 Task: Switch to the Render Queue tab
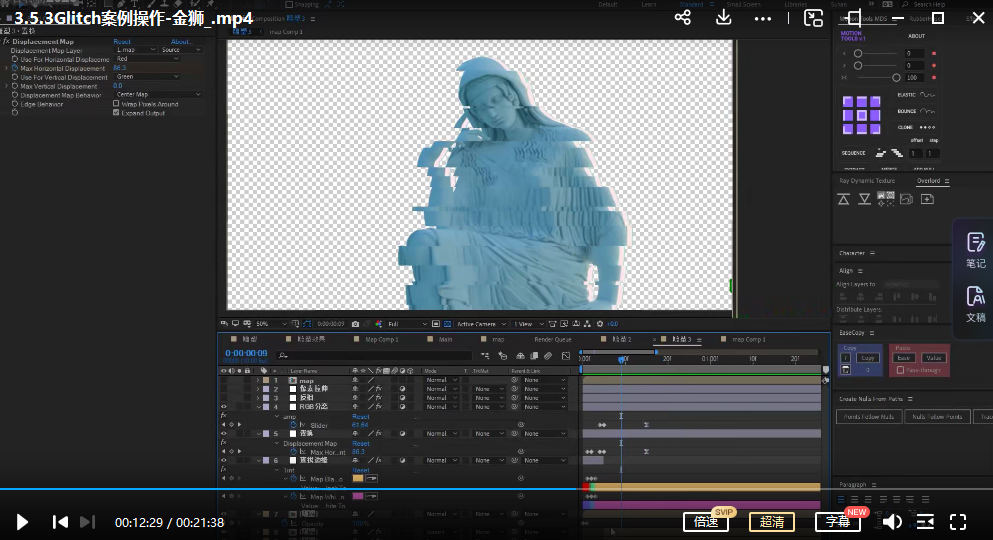[553, 340]
